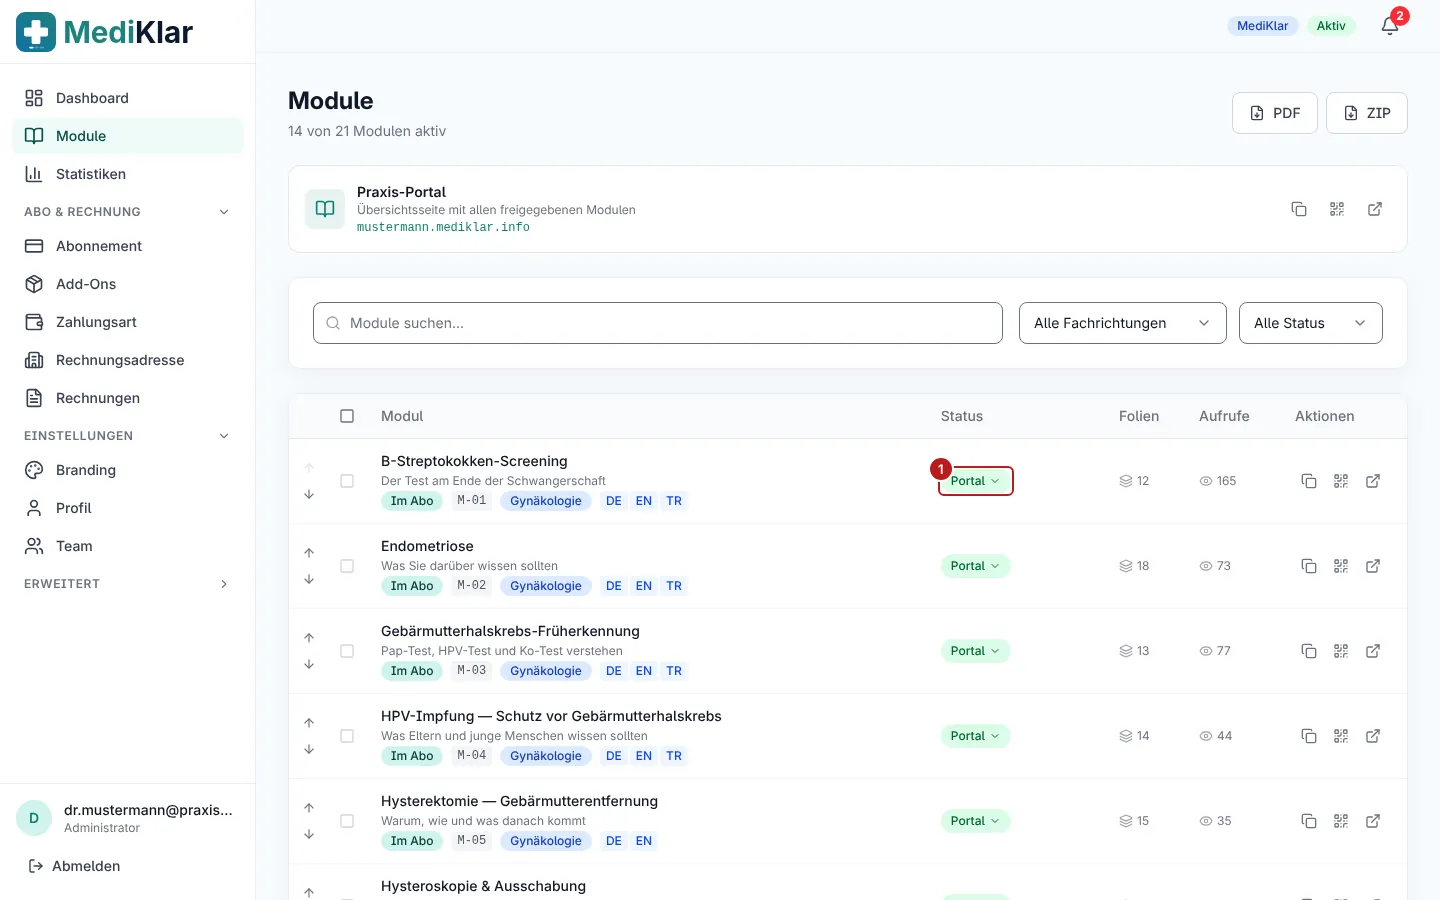Viewport: 1440px width, 900px height.
Task: Open Zahlungsart page
Action: click(x=128, y=322)
